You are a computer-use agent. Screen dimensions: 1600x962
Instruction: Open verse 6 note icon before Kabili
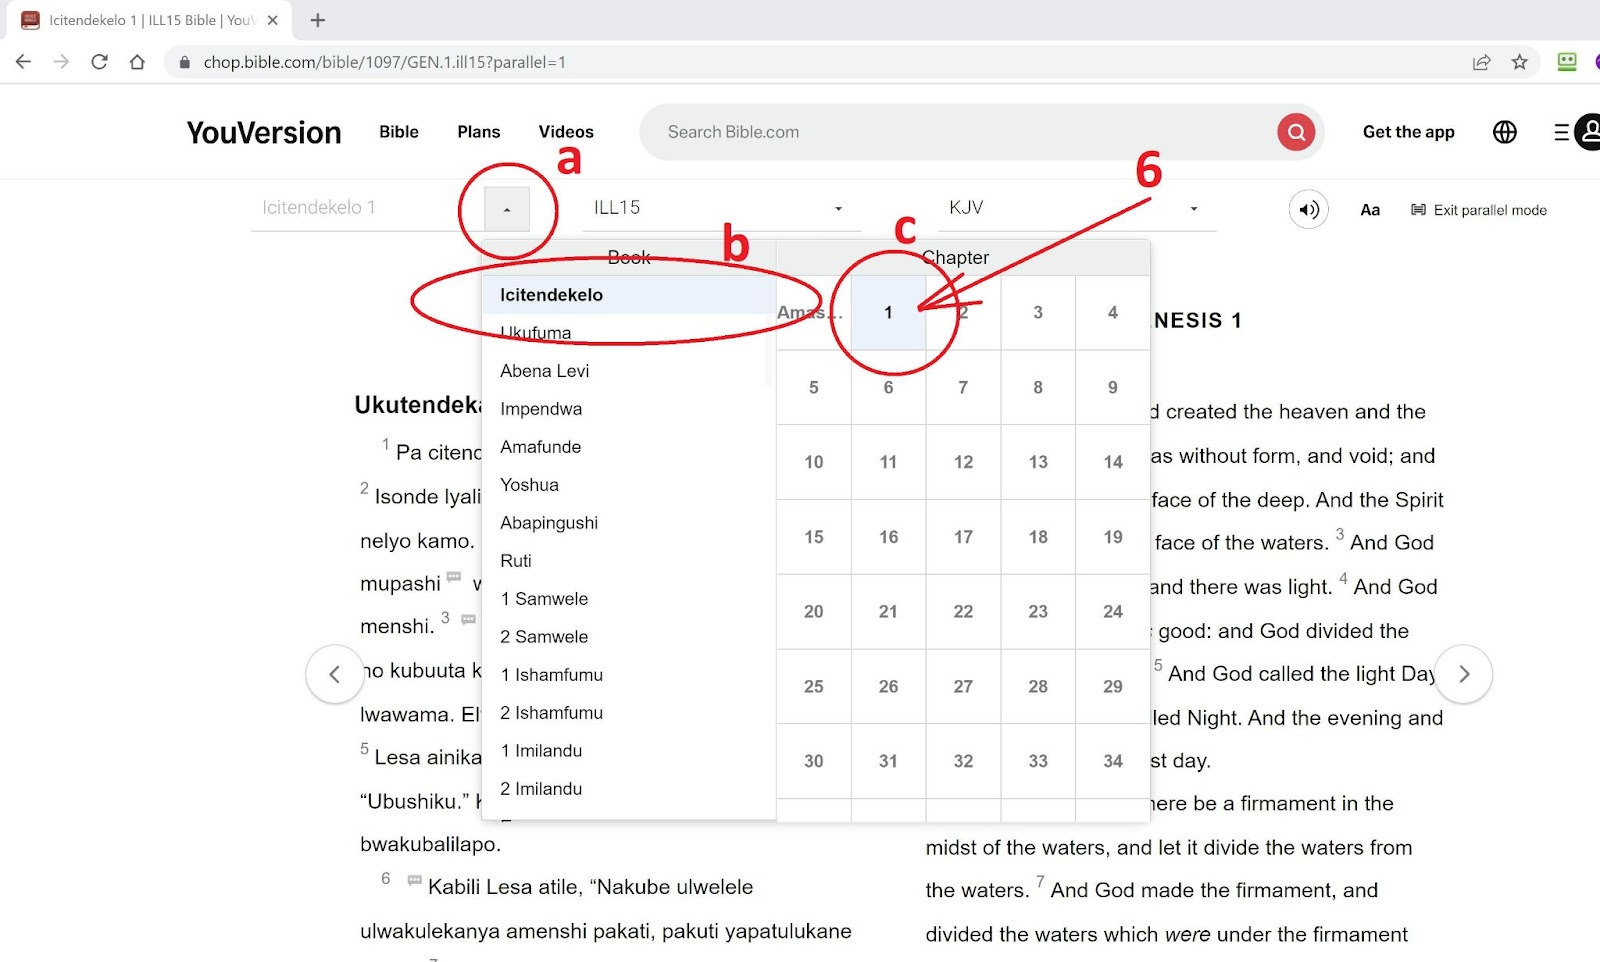[x=414, y=880]
